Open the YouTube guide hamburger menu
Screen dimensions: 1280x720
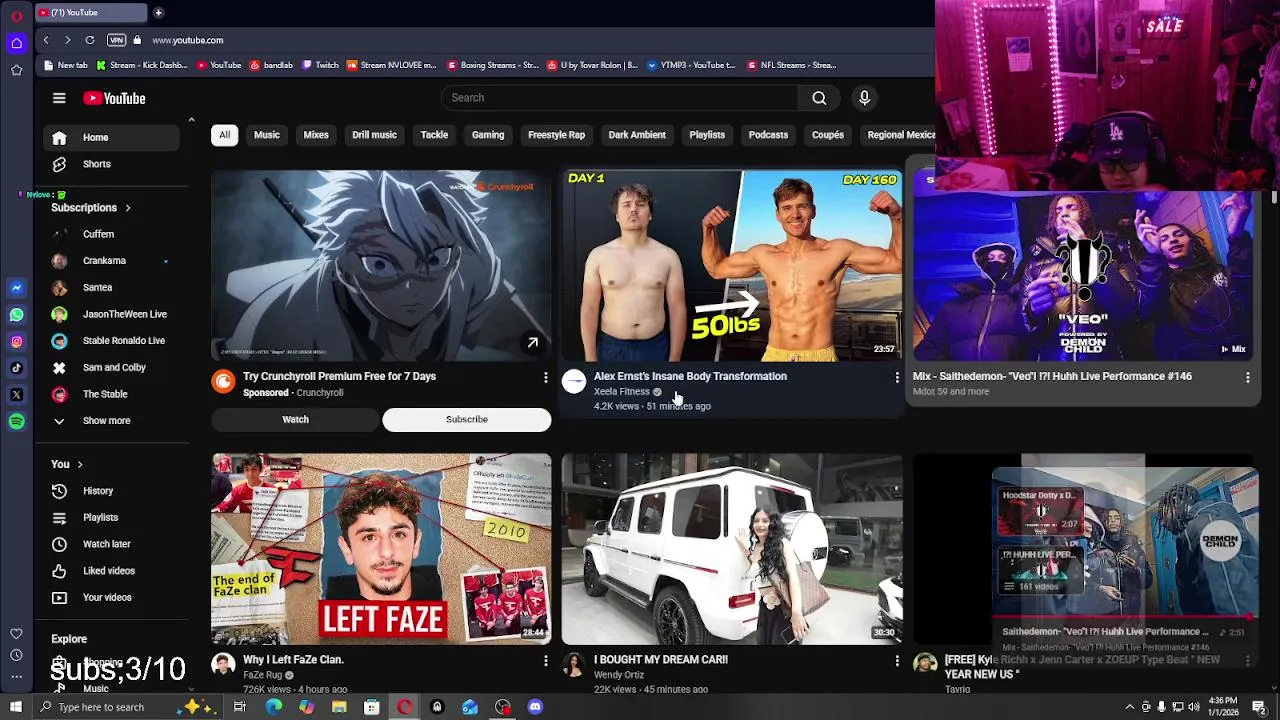(59, 98)
